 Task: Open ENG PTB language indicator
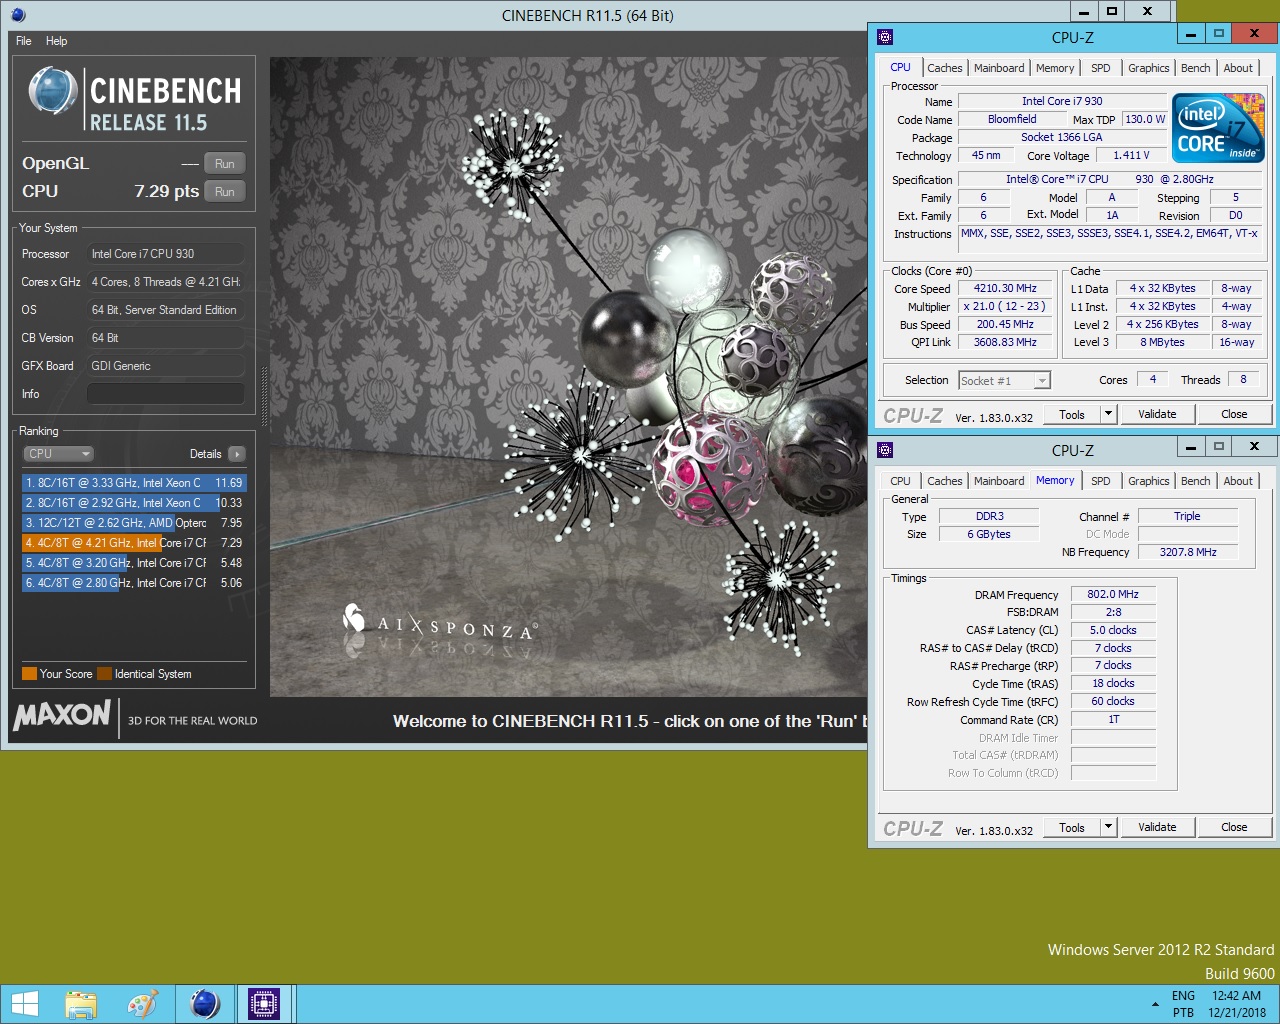[1183, 1004]
